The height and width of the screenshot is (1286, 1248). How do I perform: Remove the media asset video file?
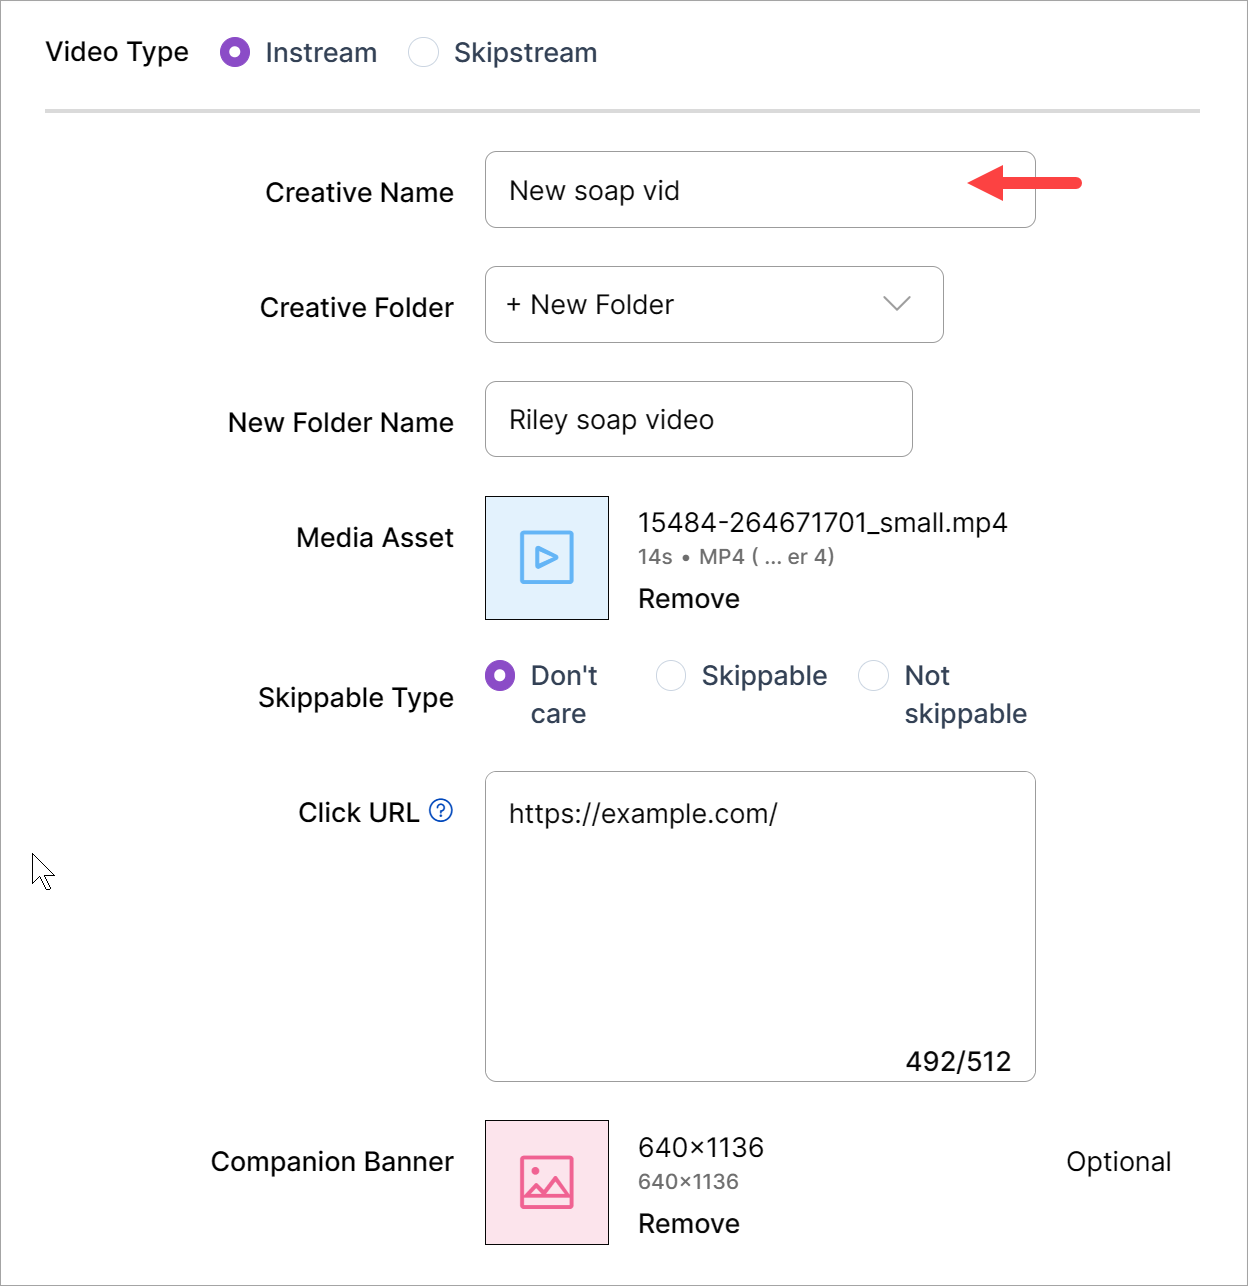tap(689, 599)
